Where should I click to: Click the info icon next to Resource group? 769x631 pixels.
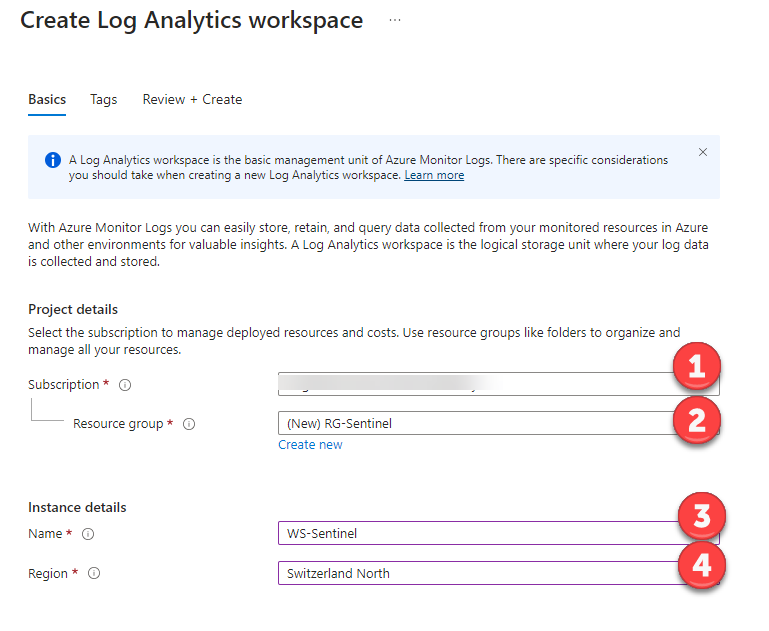click(x=189, y=424)
